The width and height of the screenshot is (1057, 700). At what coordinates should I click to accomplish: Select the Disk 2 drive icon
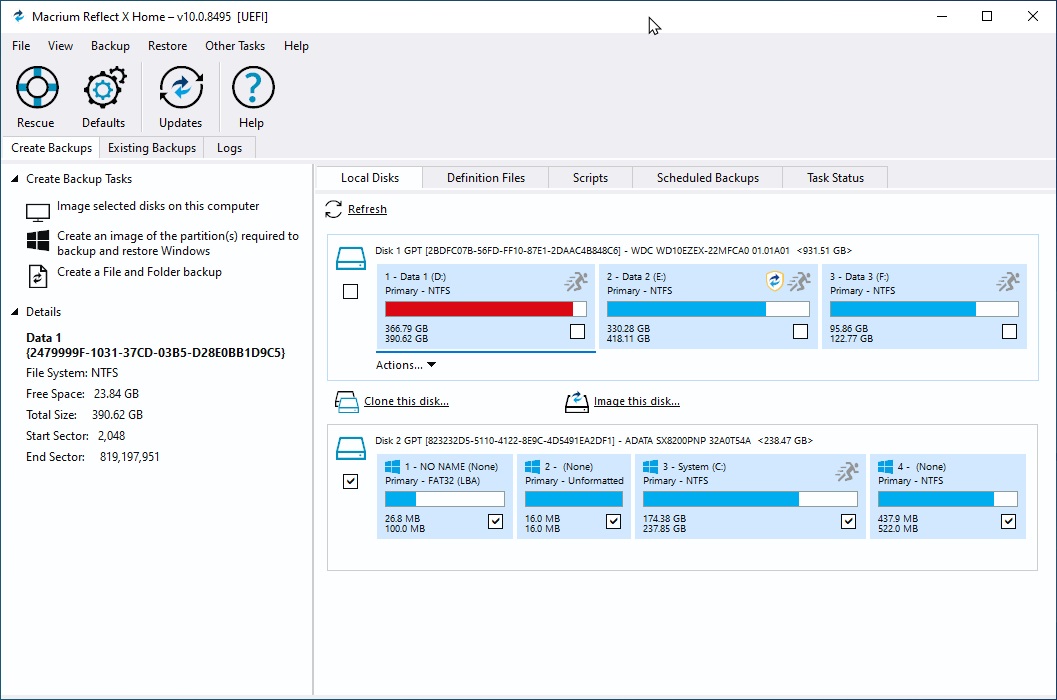click(351, 448)
